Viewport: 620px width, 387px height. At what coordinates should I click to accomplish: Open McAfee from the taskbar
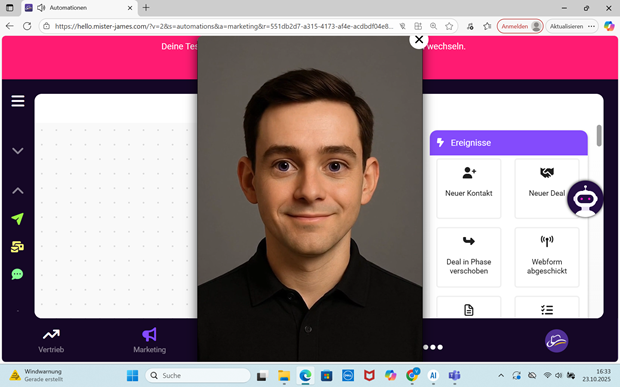click(x=369, y=375)
